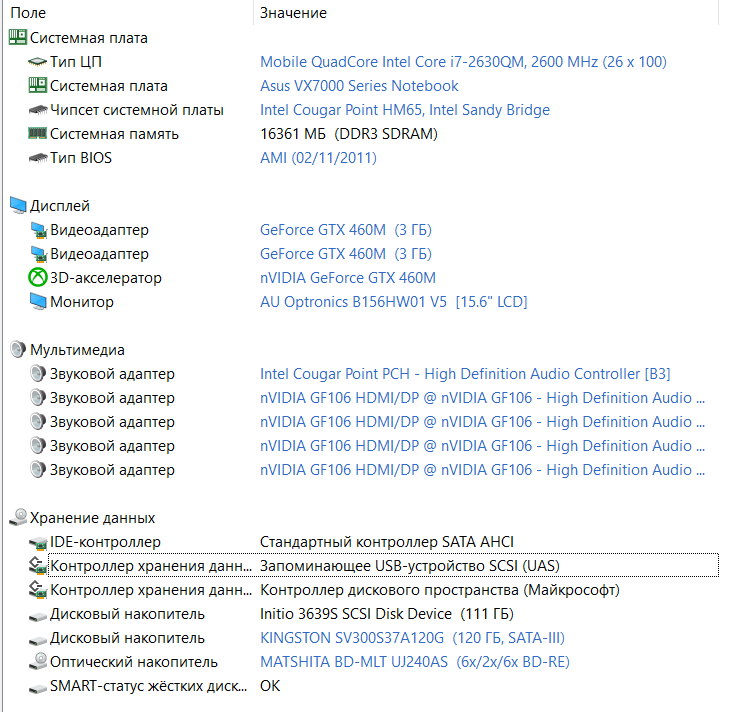This screenshot has height=712, width=730.
Task: Click the speaker icon beside Мультимедиа heading
Action: point(18,349)
